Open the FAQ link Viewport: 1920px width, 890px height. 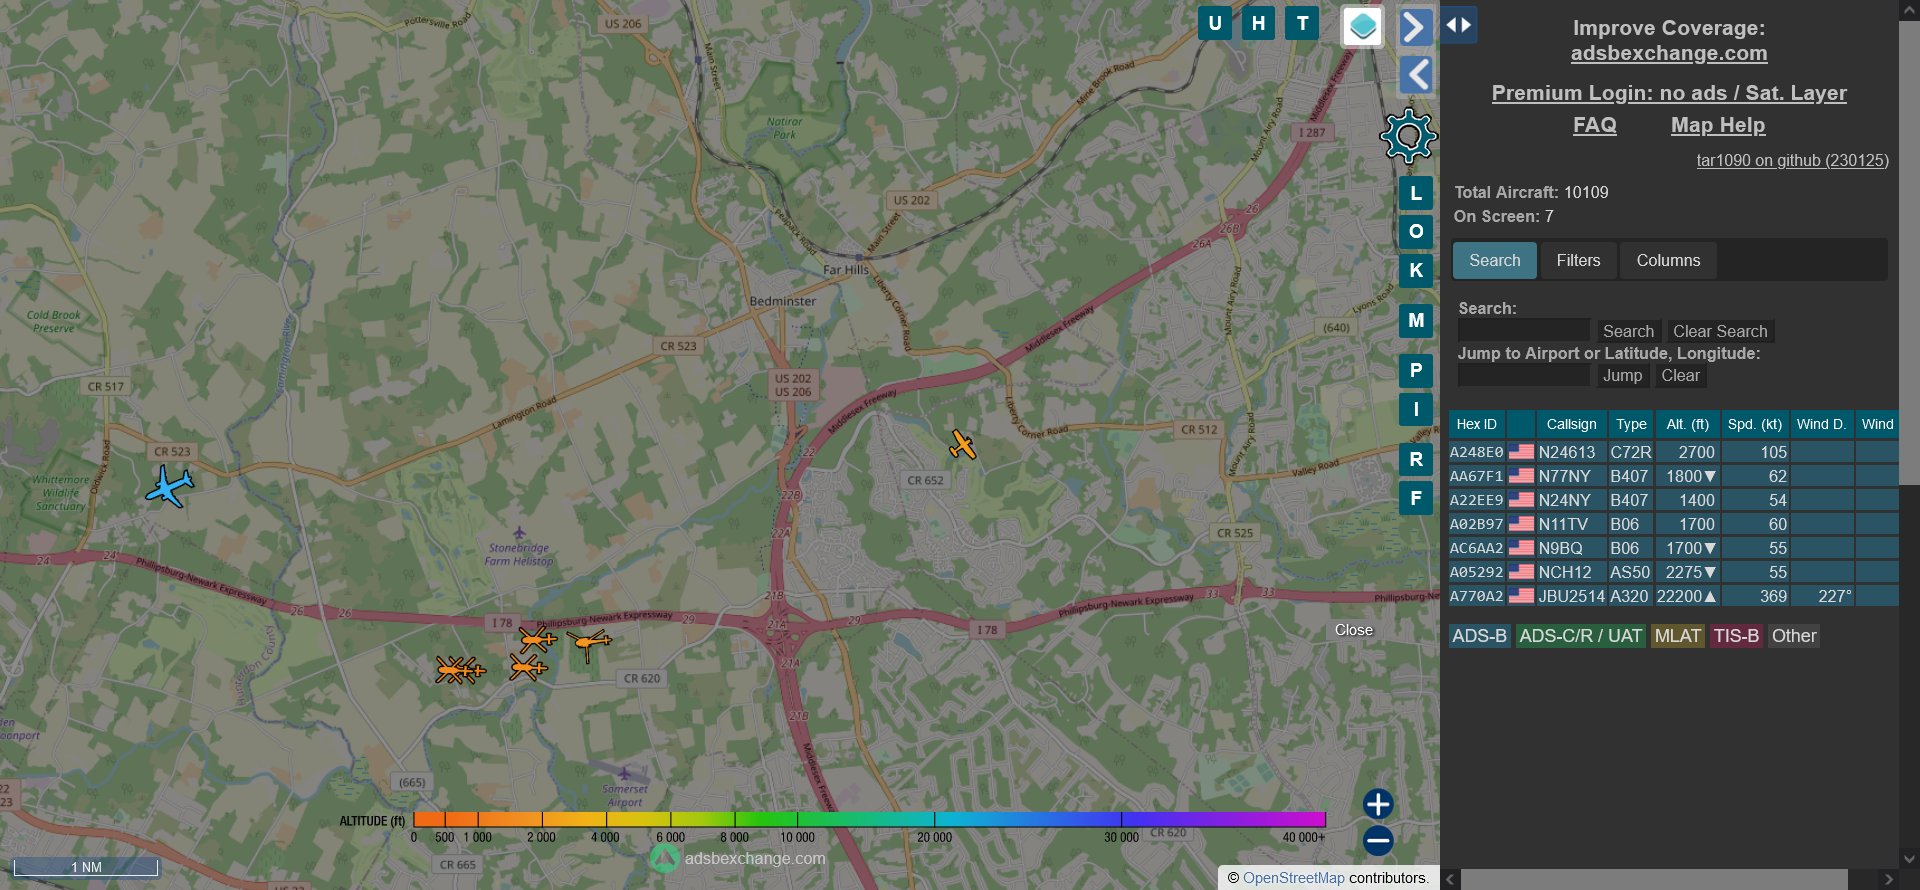click(1594, 125)
